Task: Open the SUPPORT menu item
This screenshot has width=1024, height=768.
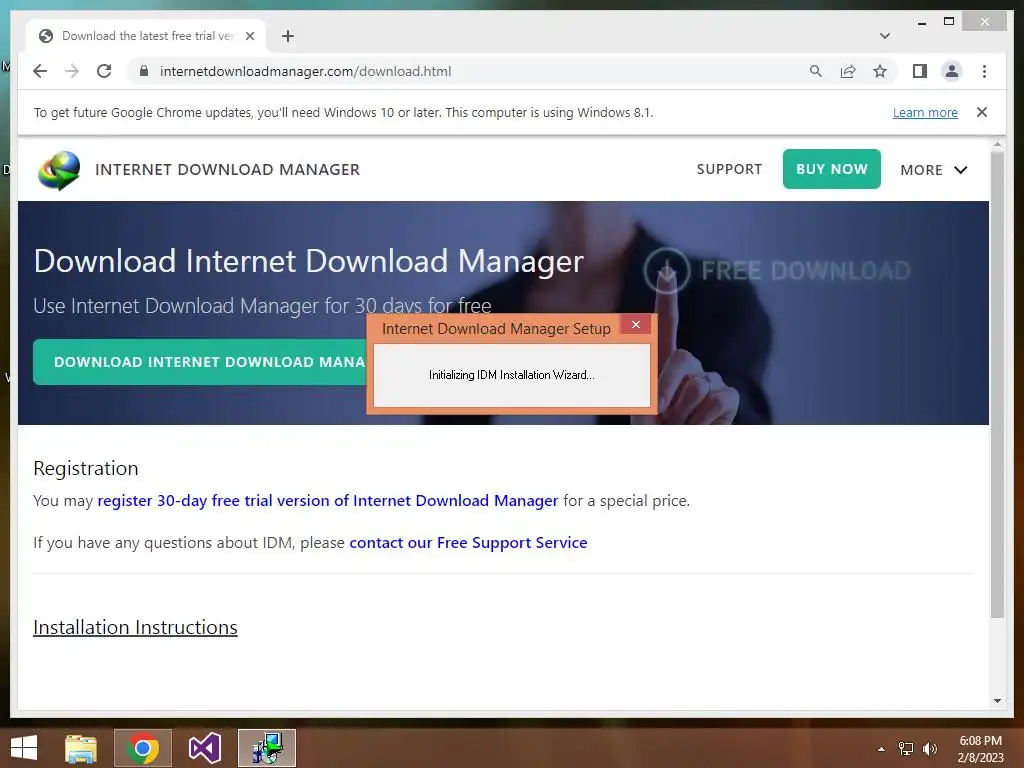Action: tap(729, 169)
